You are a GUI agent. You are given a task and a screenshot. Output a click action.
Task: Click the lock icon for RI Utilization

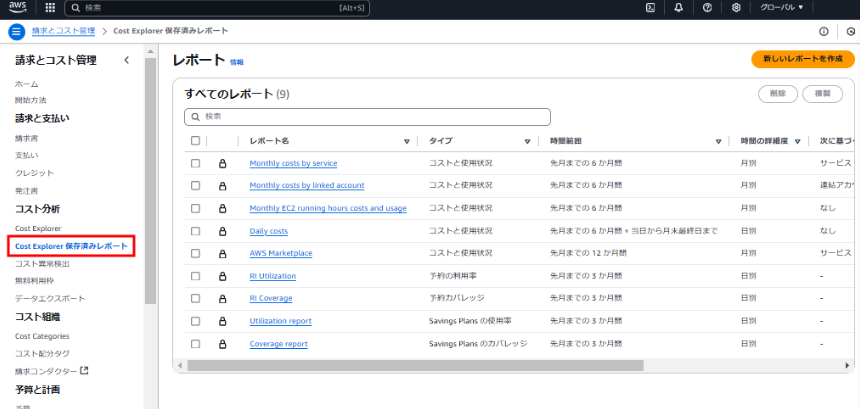point(222,276)
